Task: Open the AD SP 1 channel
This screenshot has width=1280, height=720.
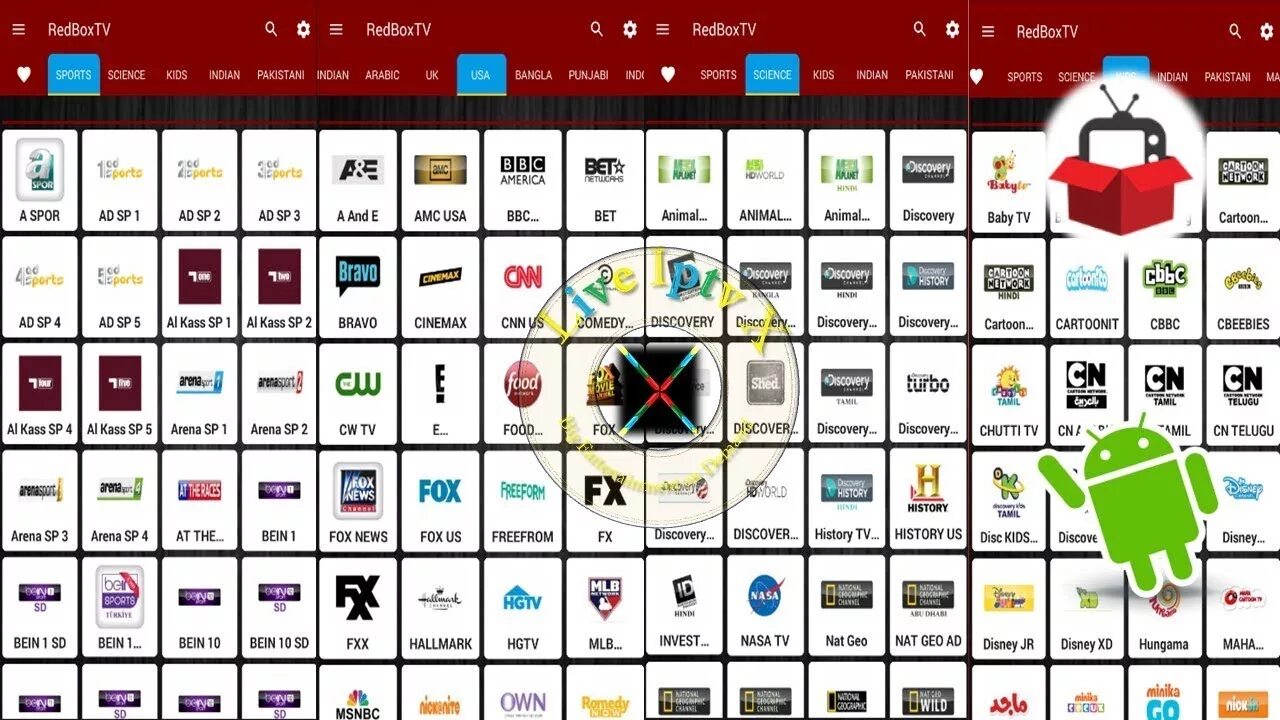Action: click(x=120, y=181)
